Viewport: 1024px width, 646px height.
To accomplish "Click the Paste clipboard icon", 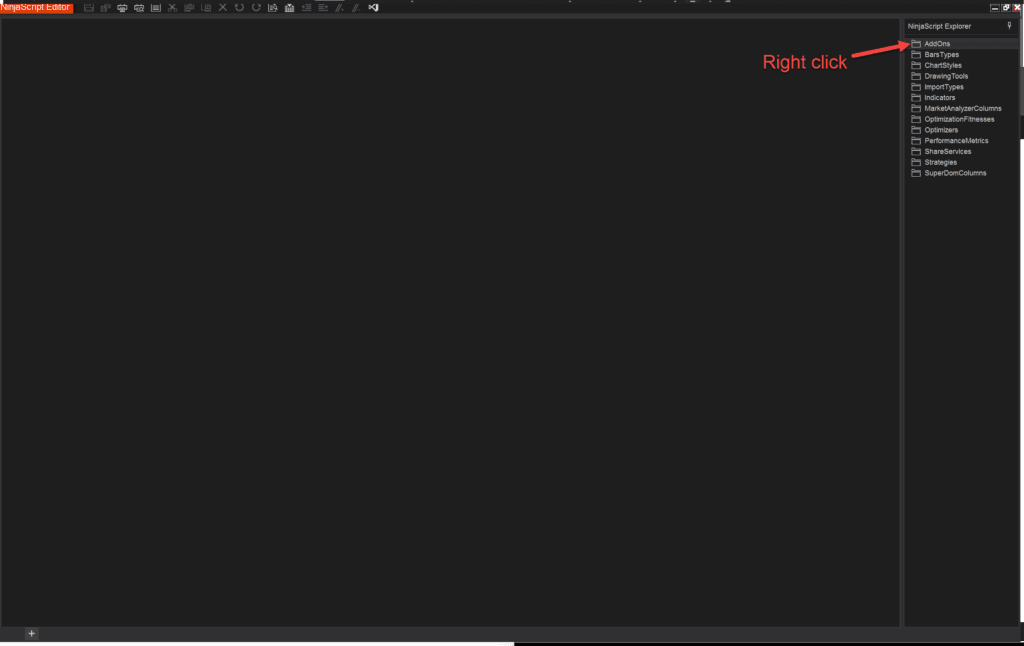I will 206,8.
